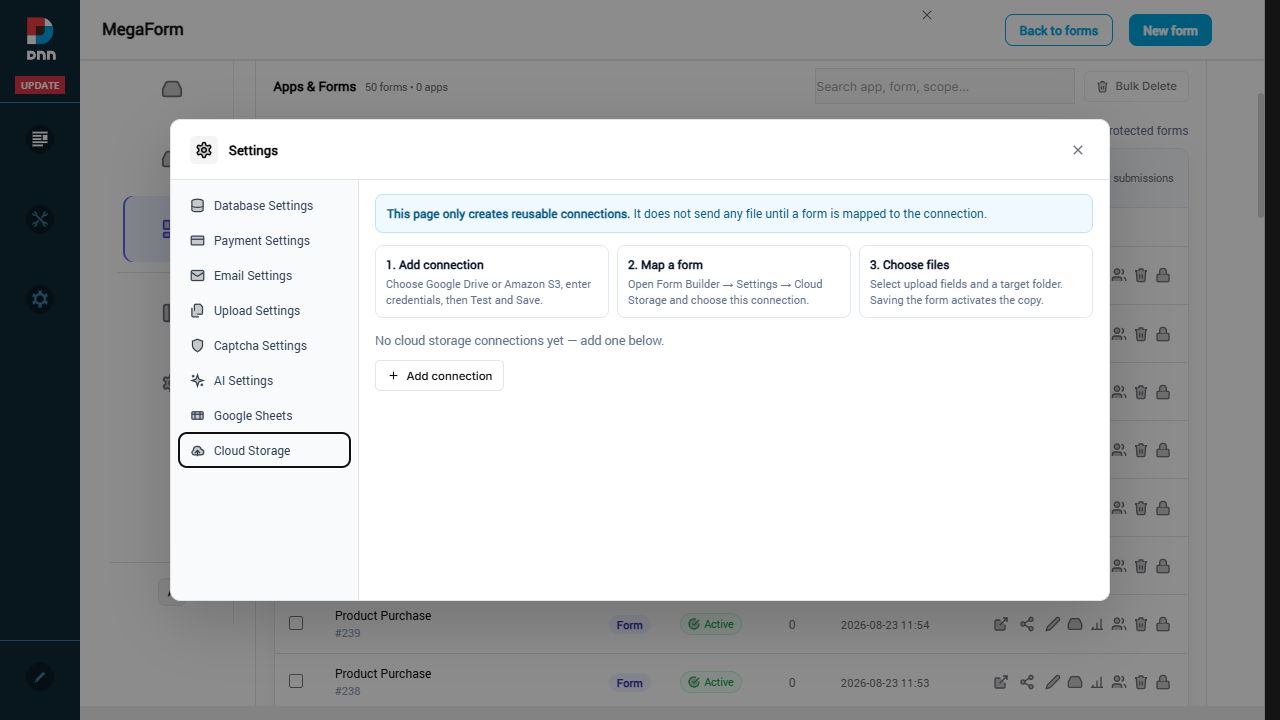Click the Bulk Delete button
The image size is (1280, 720).
tap(1136, 86)
